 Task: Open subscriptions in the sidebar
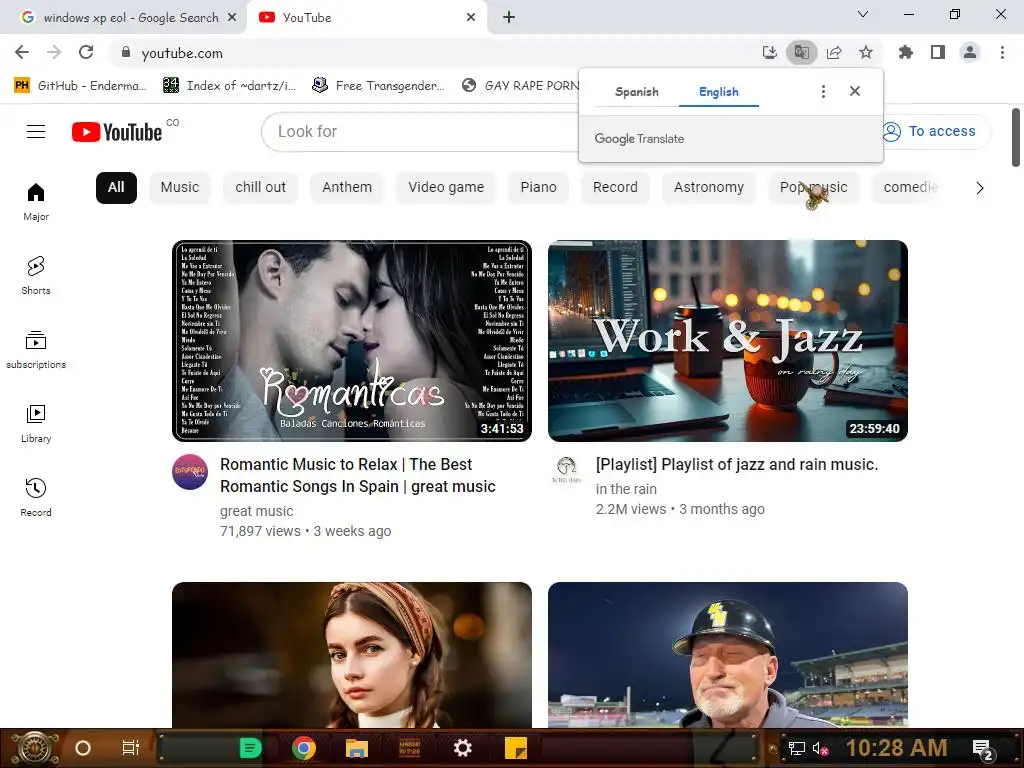(36, 349)
